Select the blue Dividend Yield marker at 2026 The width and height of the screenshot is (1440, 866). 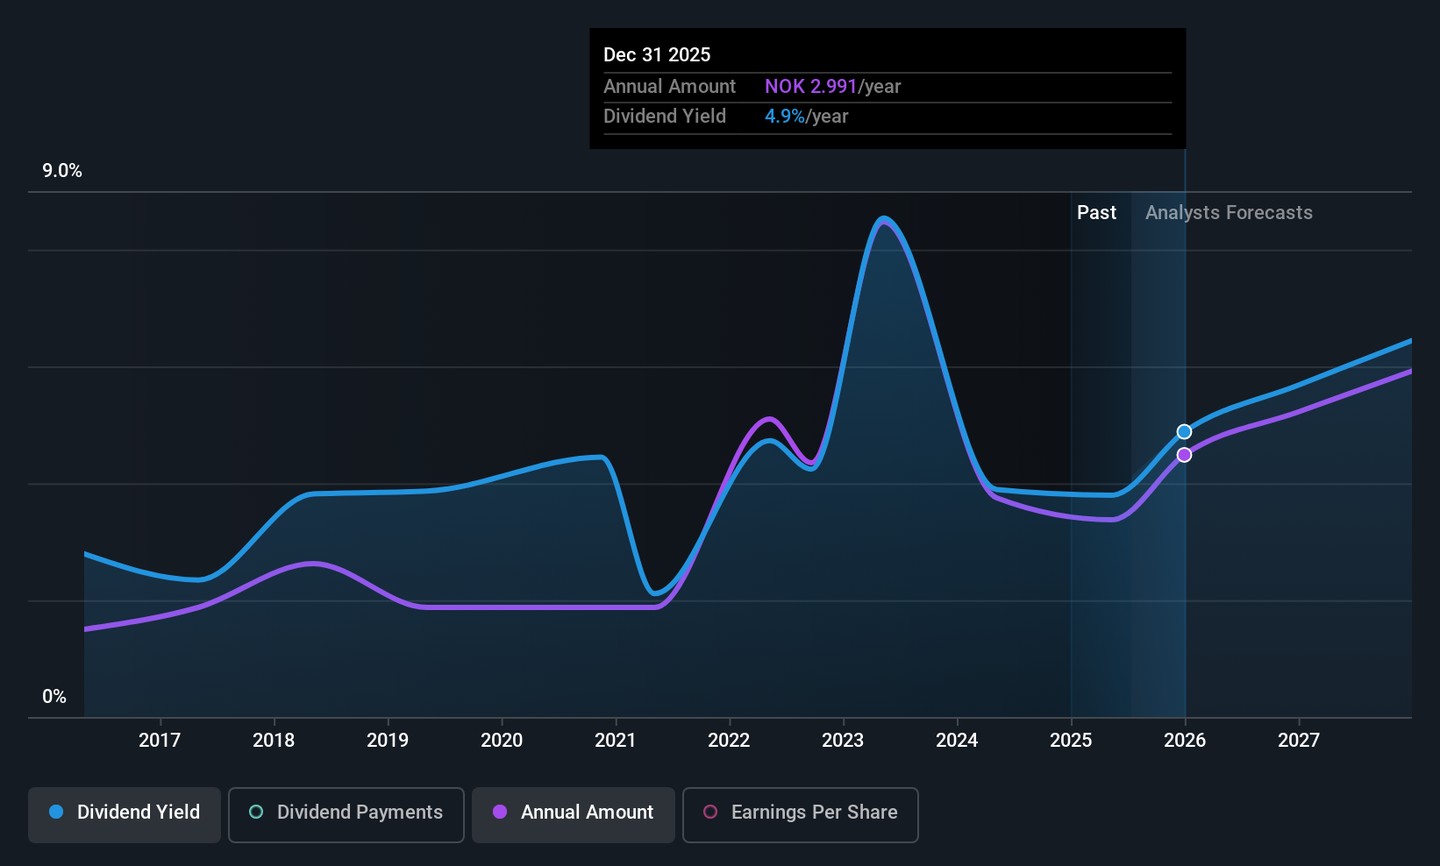pos(1184,432)
